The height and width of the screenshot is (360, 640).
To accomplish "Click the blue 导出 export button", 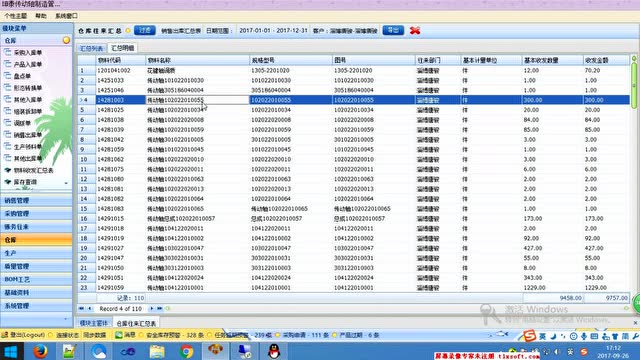I will (x=393, y=30).
